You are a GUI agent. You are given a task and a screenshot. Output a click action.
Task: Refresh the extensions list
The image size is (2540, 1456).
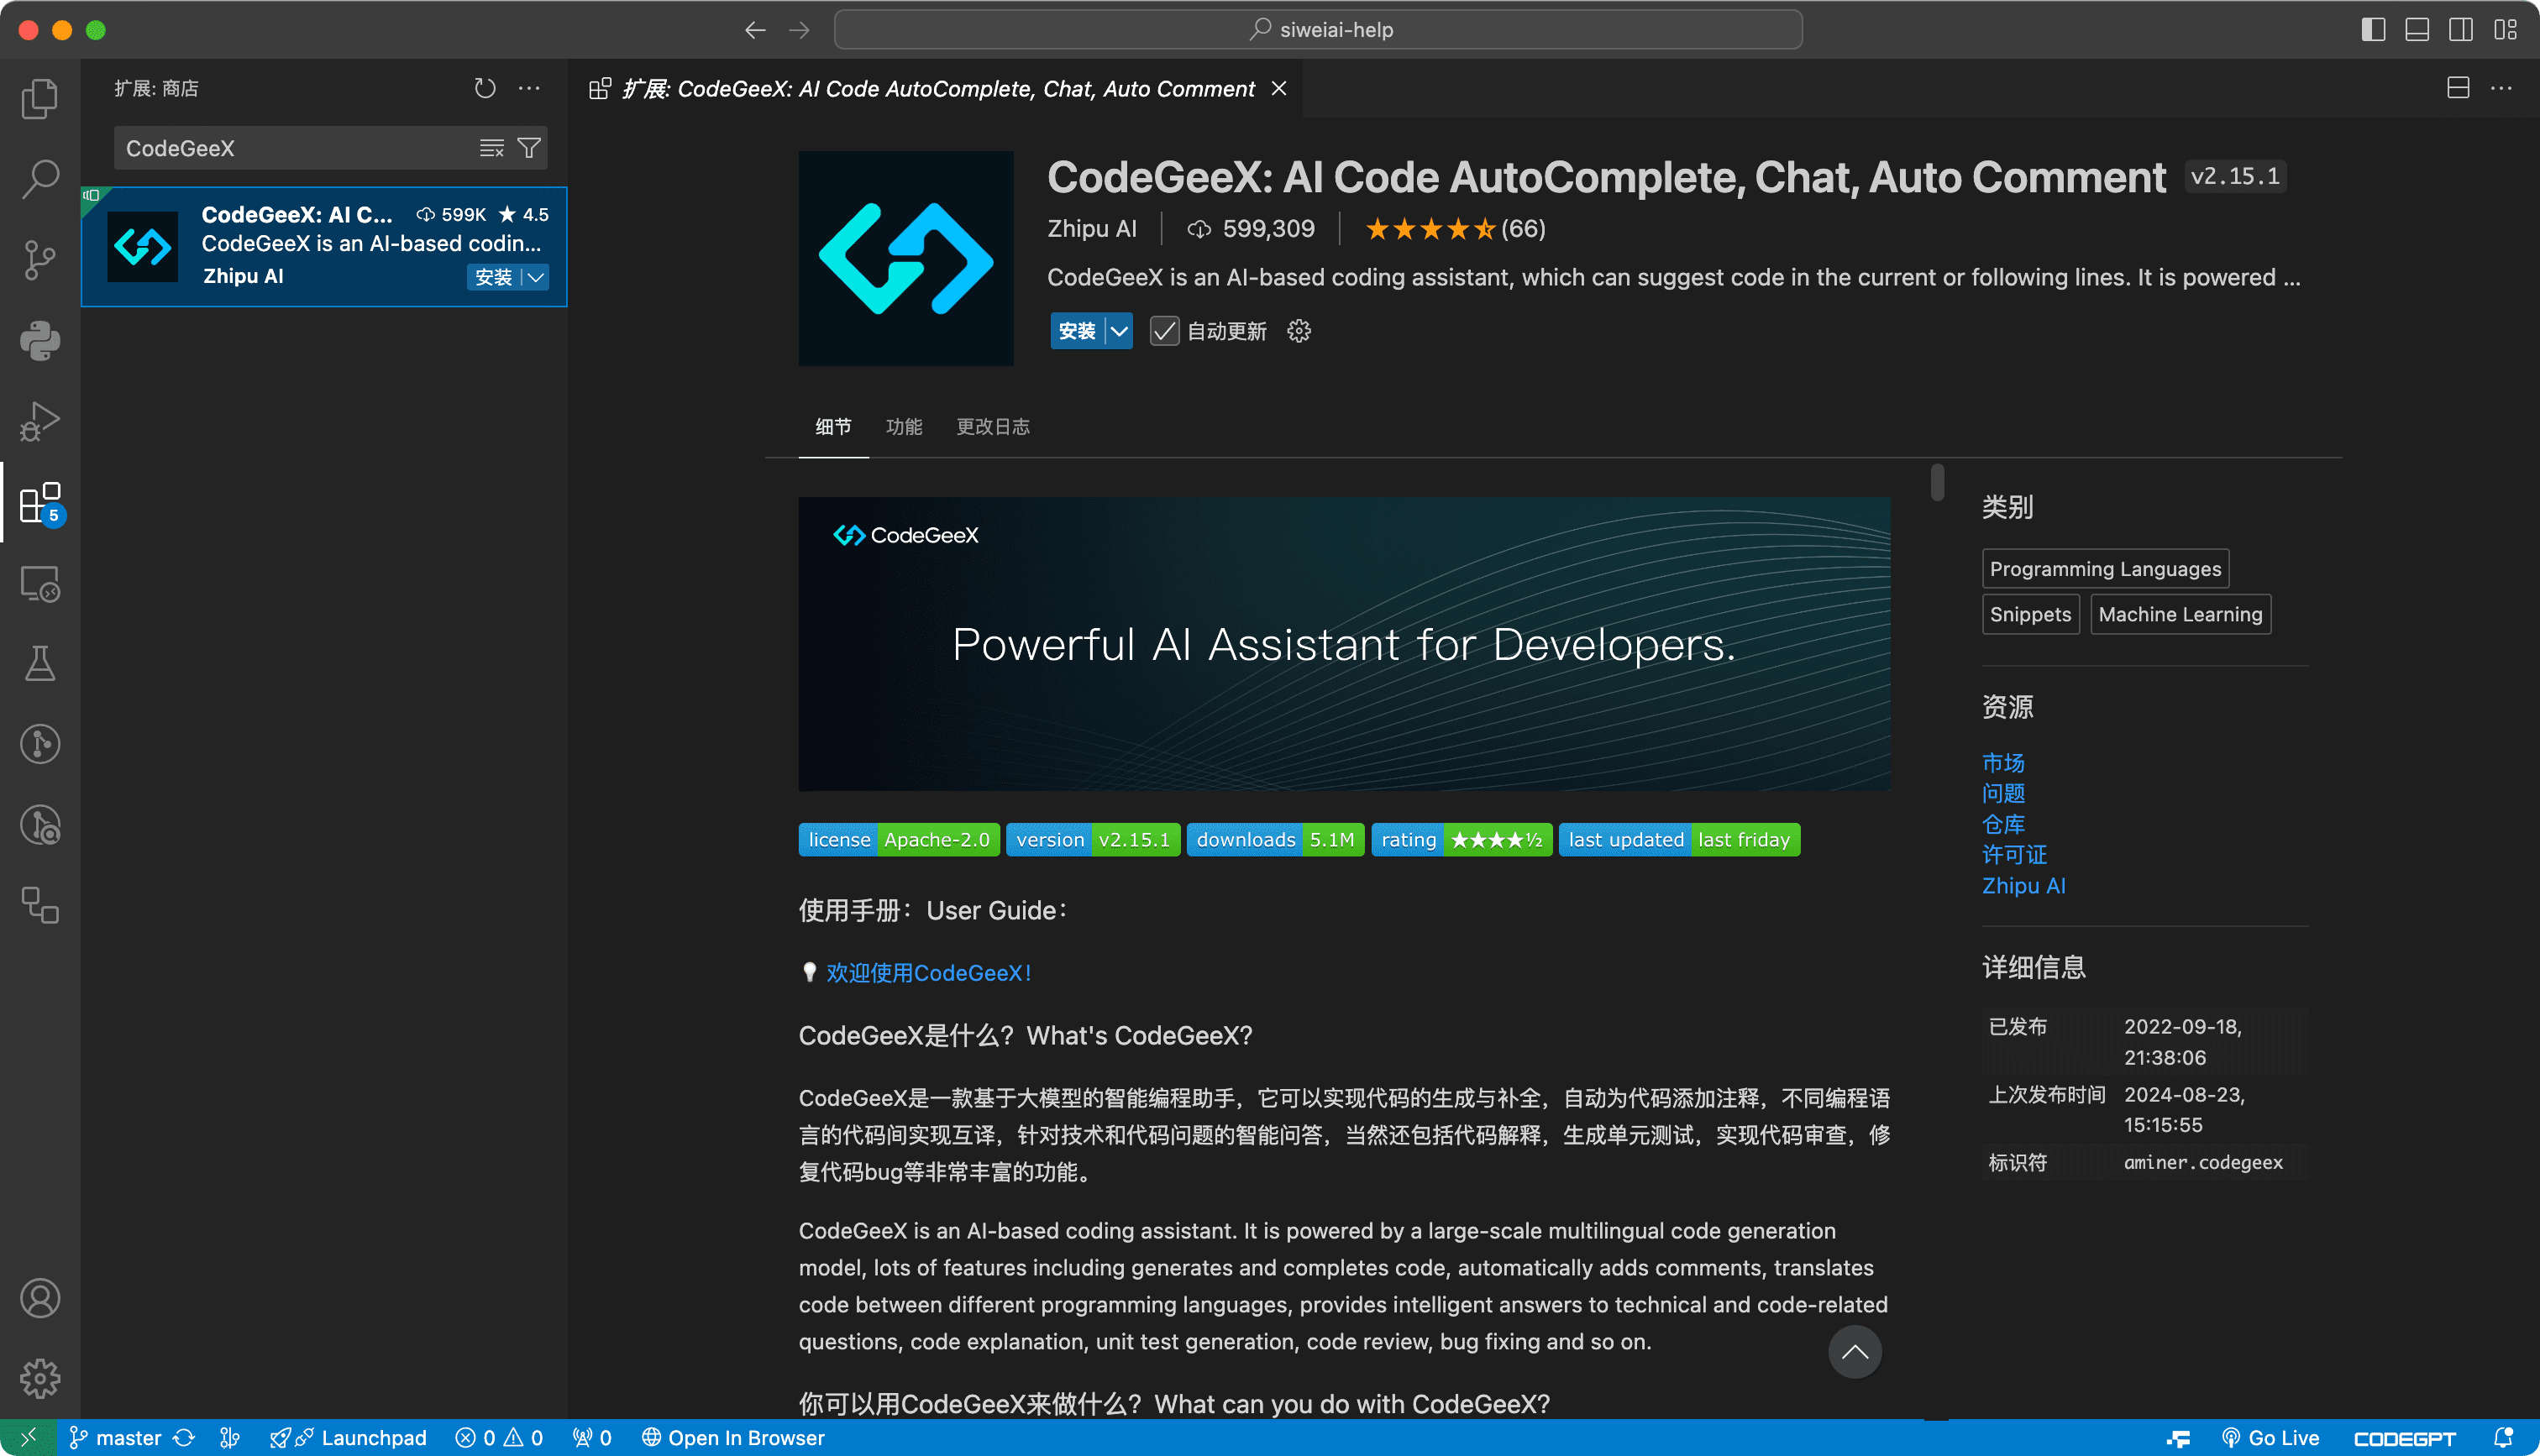[485, 88]
